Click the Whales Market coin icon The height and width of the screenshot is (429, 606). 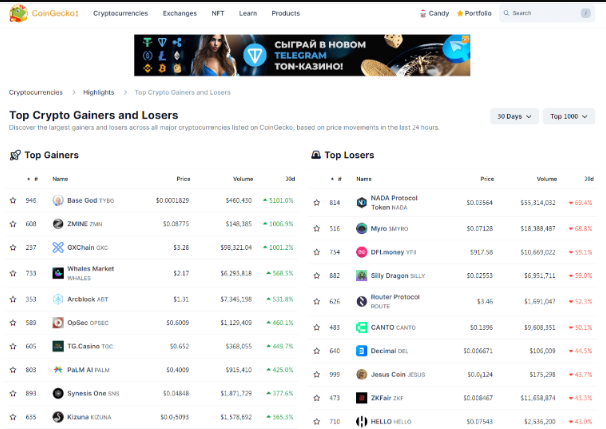point(58,273)
